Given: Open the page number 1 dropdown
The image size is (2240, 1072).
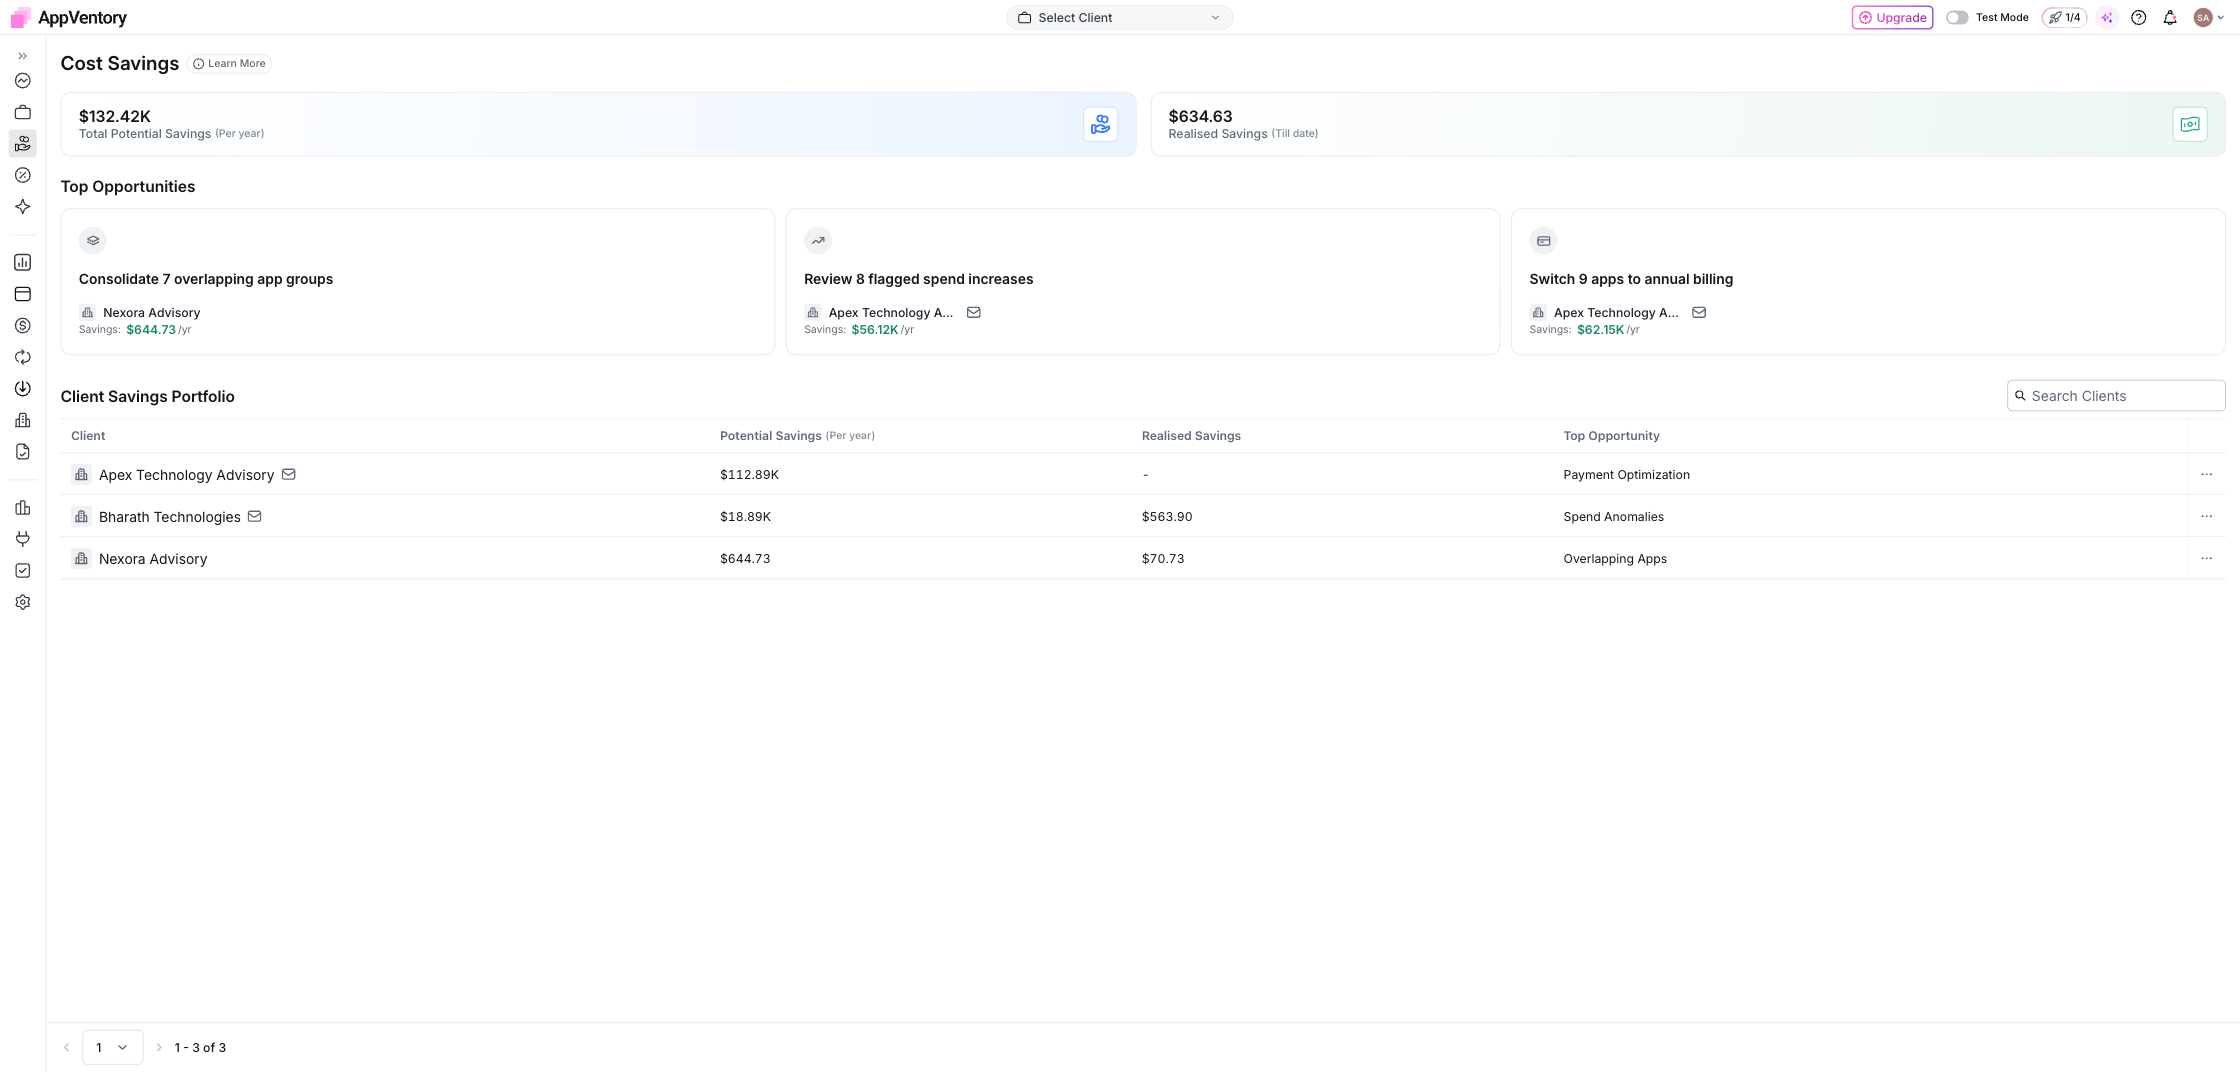Looking at the screenshot, I should (x=112, y=1047).
